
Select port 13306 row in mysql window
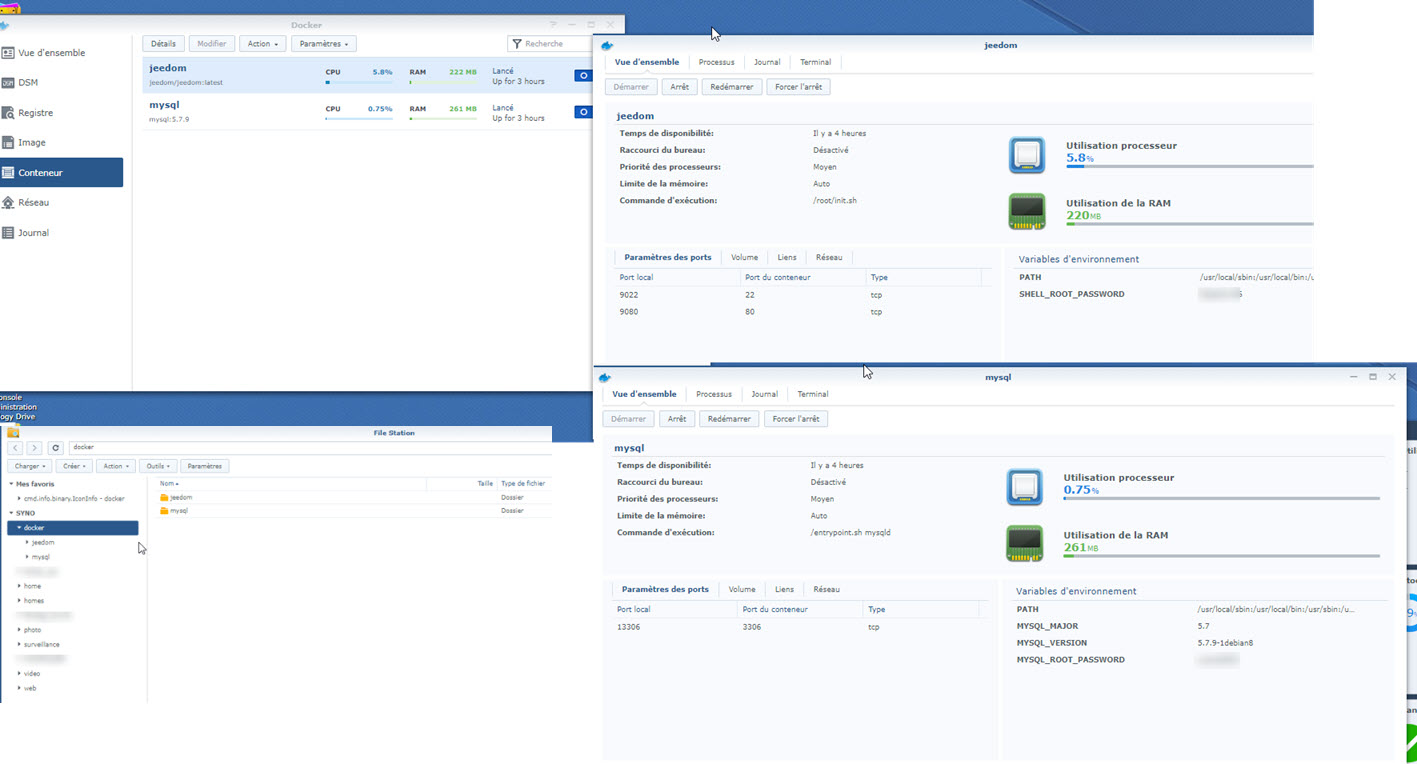801,627
